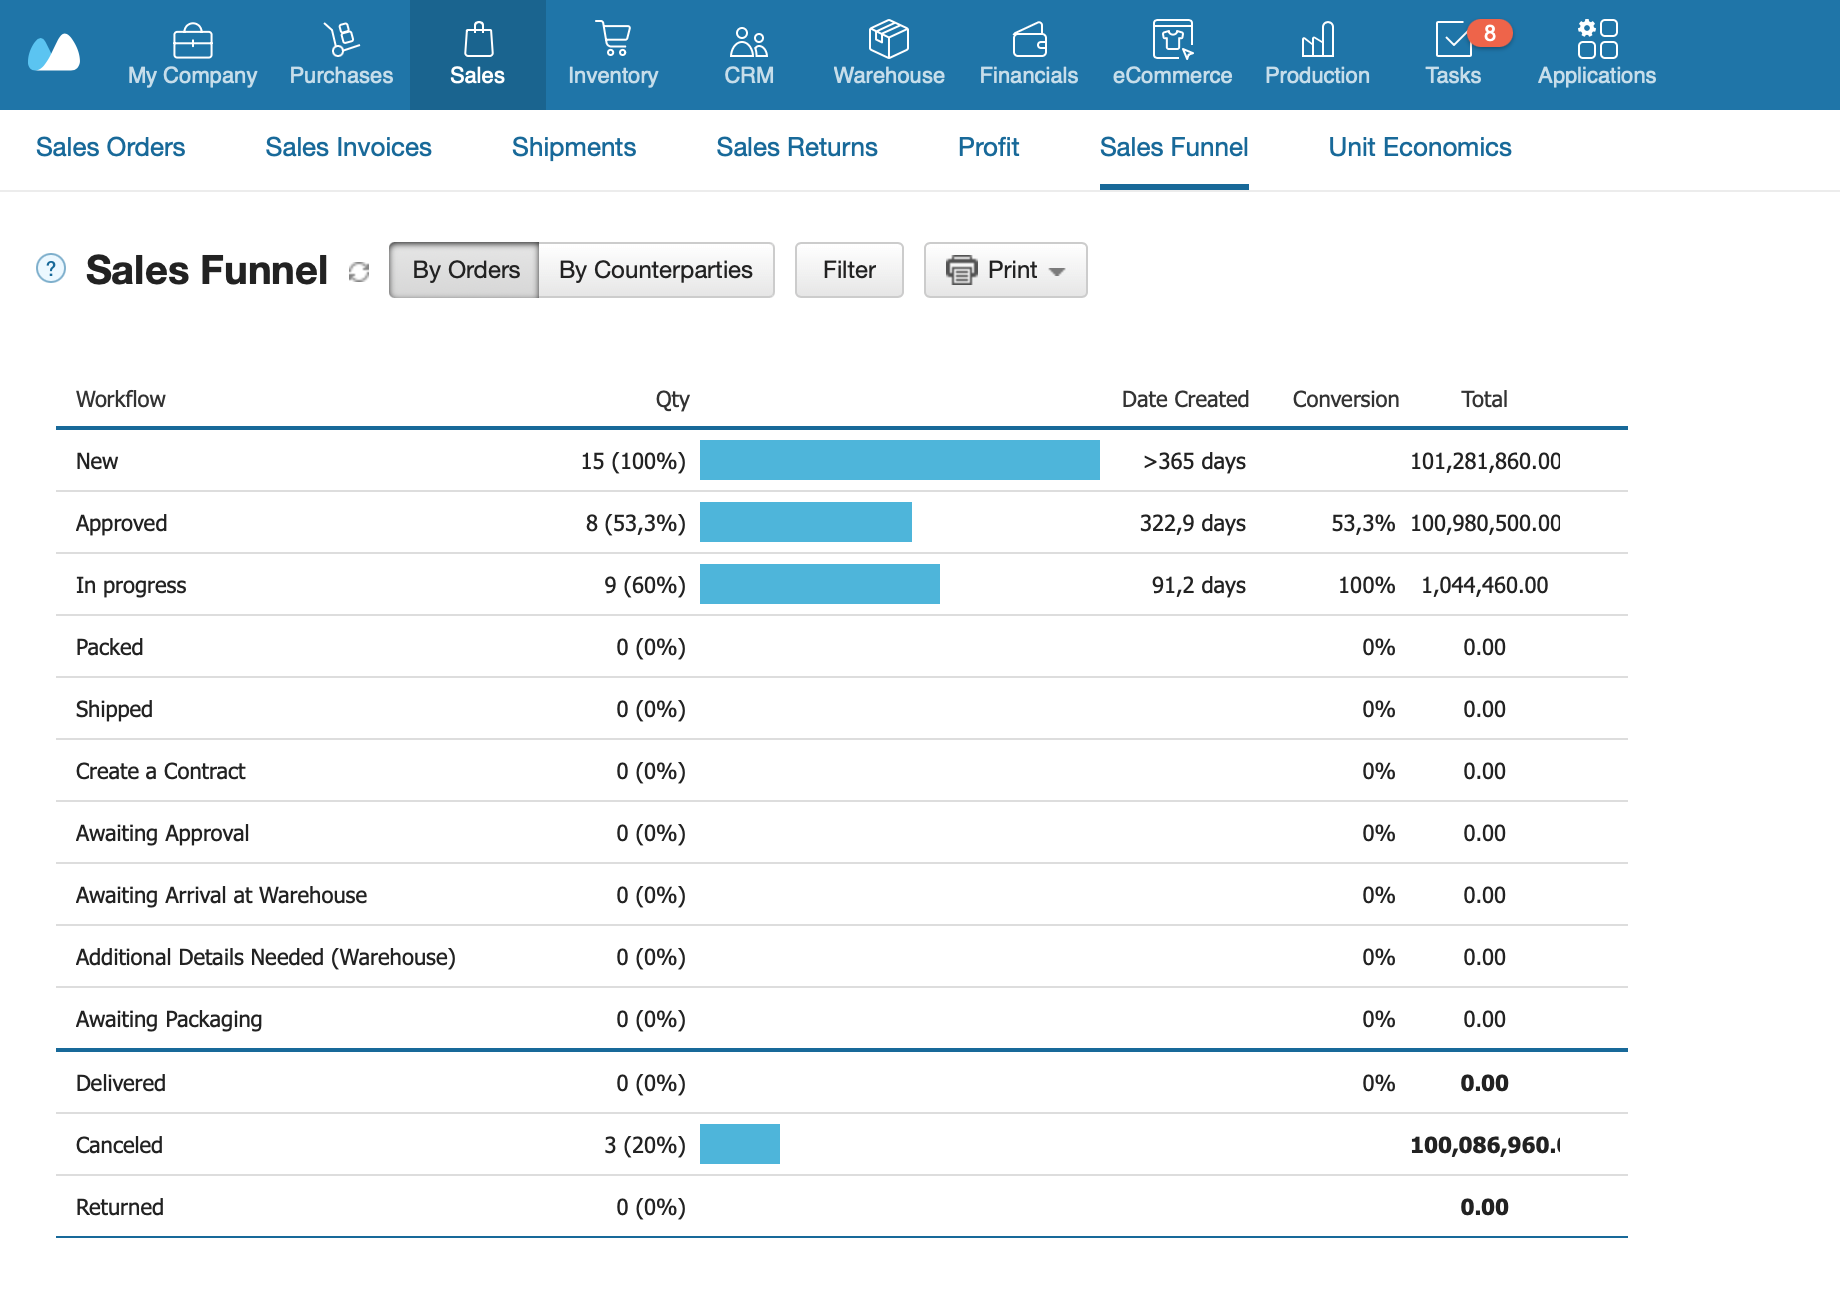Click the printer icon on Print button
Screen dimensions: 1840x1290
click(x=962, y=270)
